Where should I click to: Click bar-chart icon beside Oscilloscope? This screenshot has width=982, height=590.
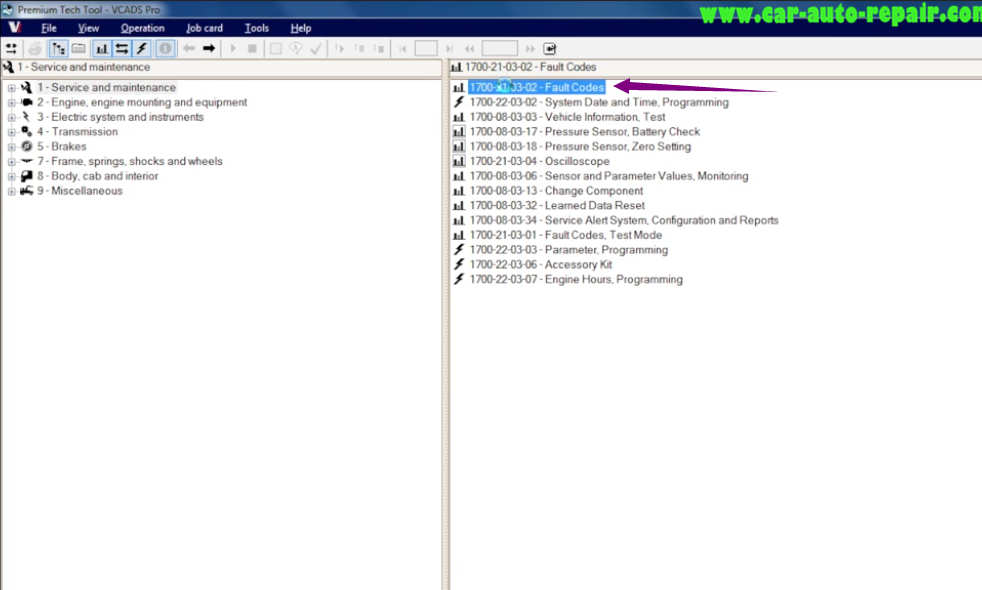click(x=459, y=162)
